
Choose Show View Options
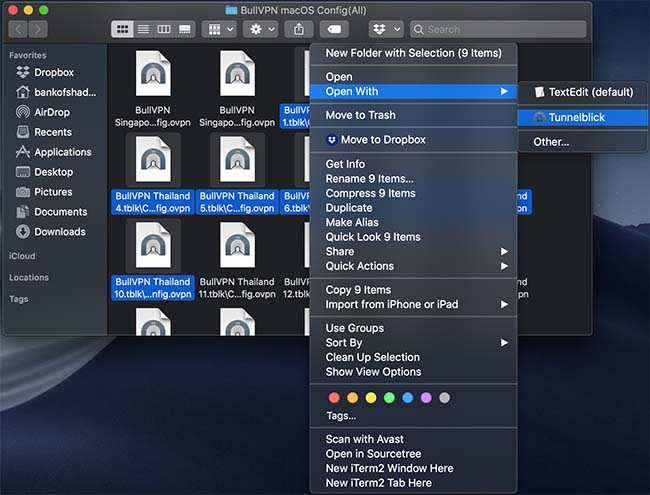pyautogui.click(x=413, y=371)
